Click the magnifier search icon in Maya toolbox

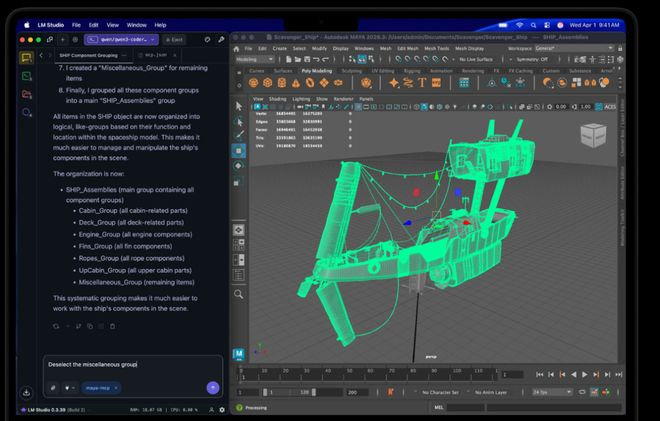click(239, 294)
